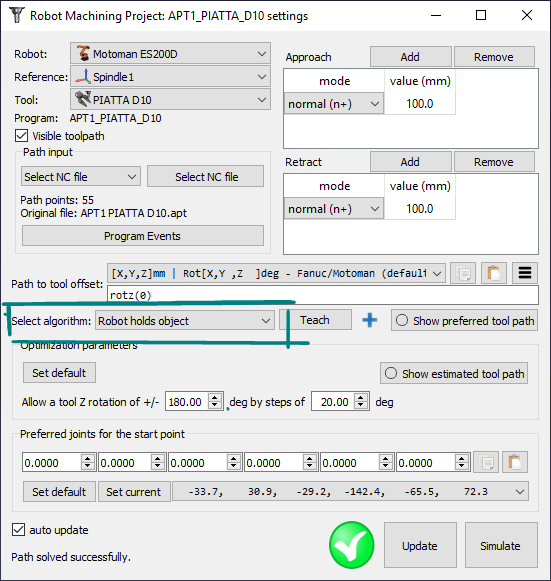
Task: Click the Retract Add button
Action: click(x=411, y=162)
